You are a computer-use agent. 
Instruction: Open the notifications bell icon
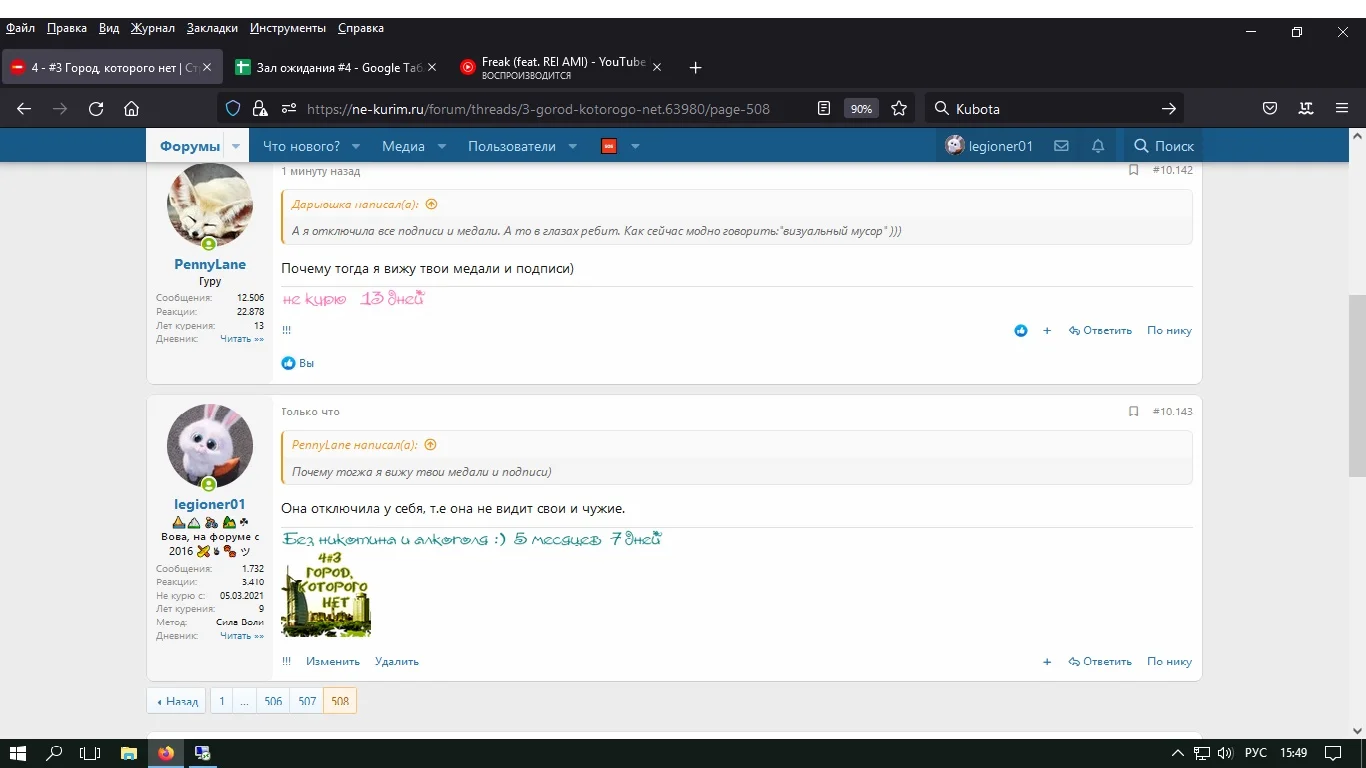tap(1097, 145)
